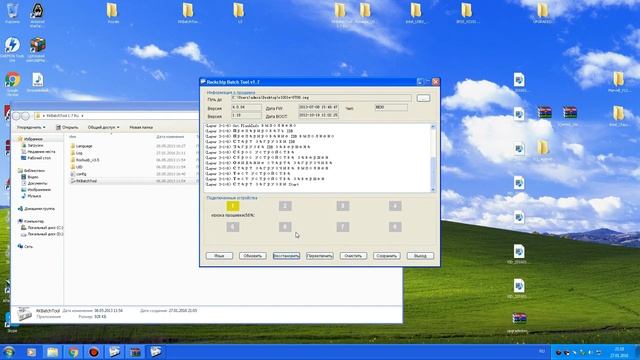Click Загрузки in the Explorer sidebar
The height and width of the screenshot is (360, 640).
tap(32, 145)
